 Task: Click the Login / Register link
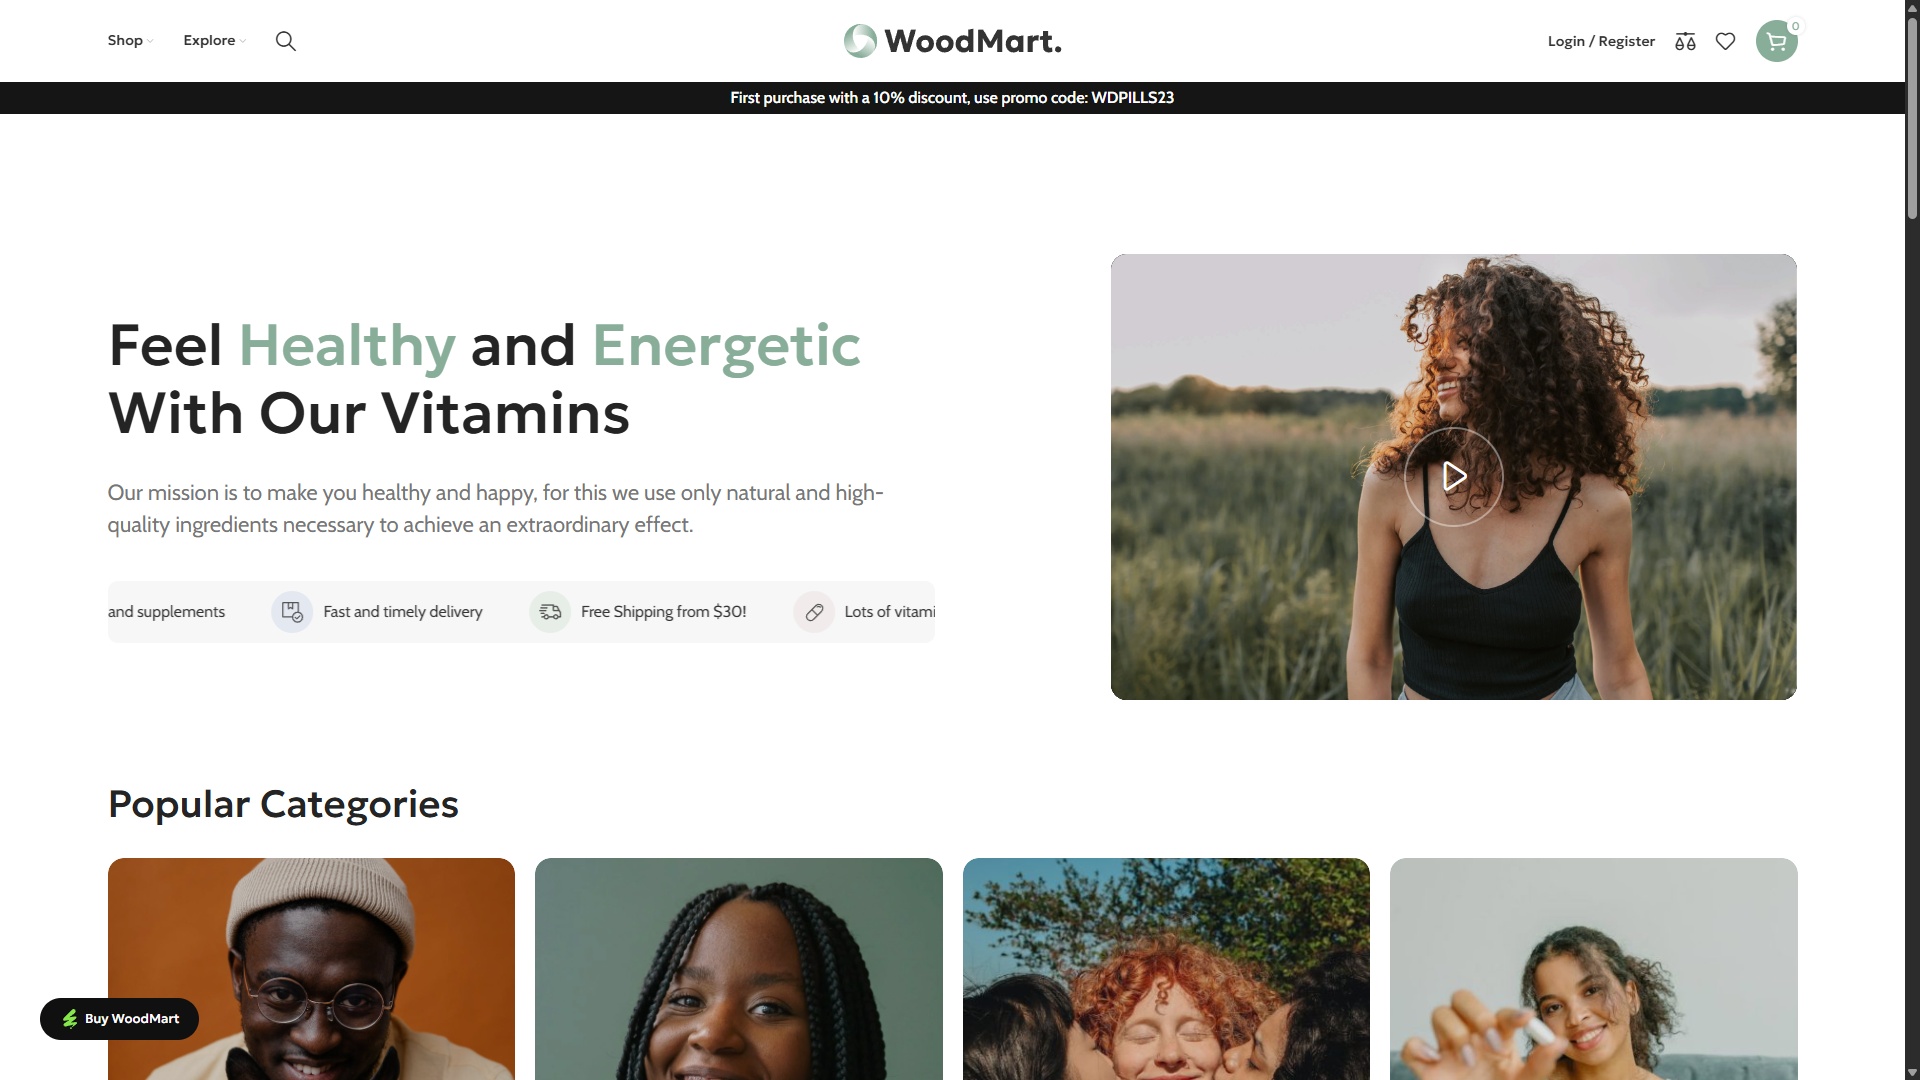tap(1601, 41)
